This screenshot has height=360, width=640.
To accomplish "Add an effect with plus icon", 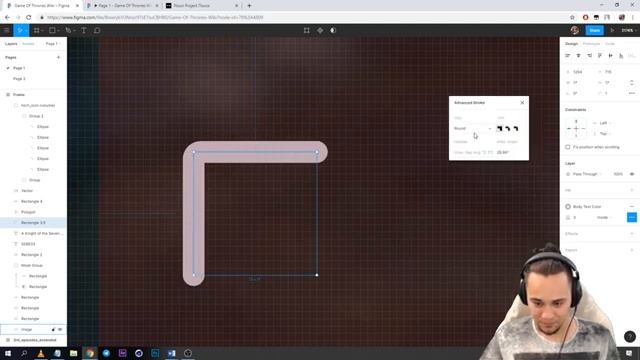I will tap(632, 234).
